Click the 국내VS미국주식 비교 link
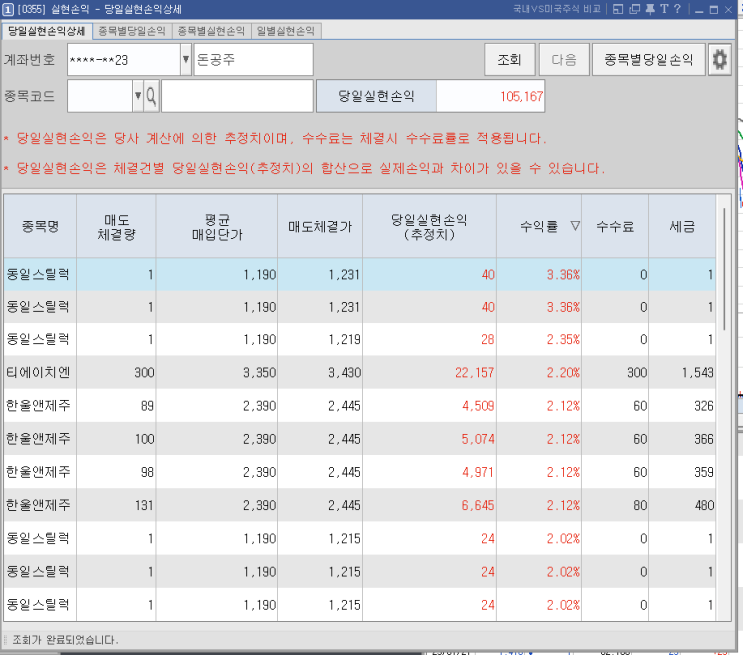 (x=557, y=9)
